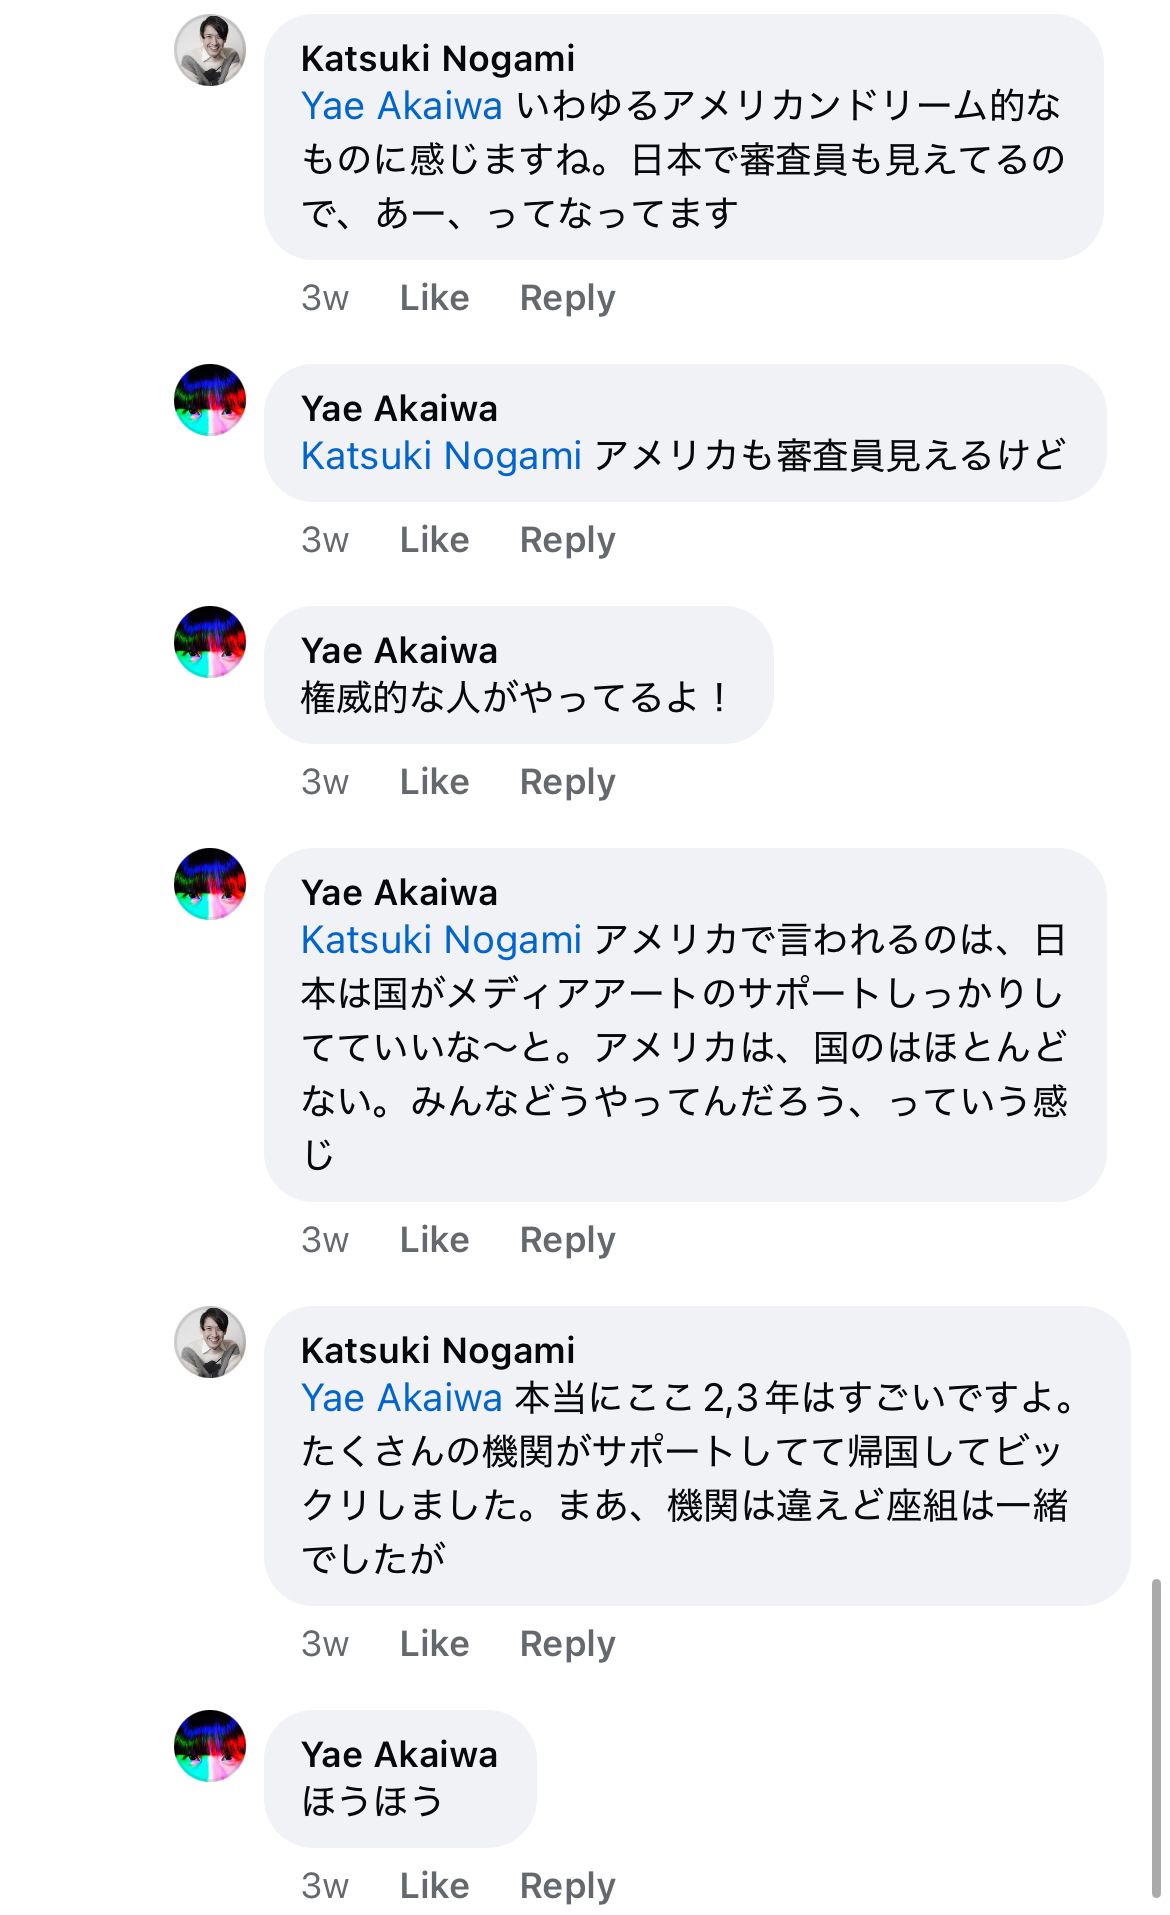Click the vertical scrollbar at the right edge
The height and width of the screenshot is (1915, 1170).
(x=1157, y=1738)
